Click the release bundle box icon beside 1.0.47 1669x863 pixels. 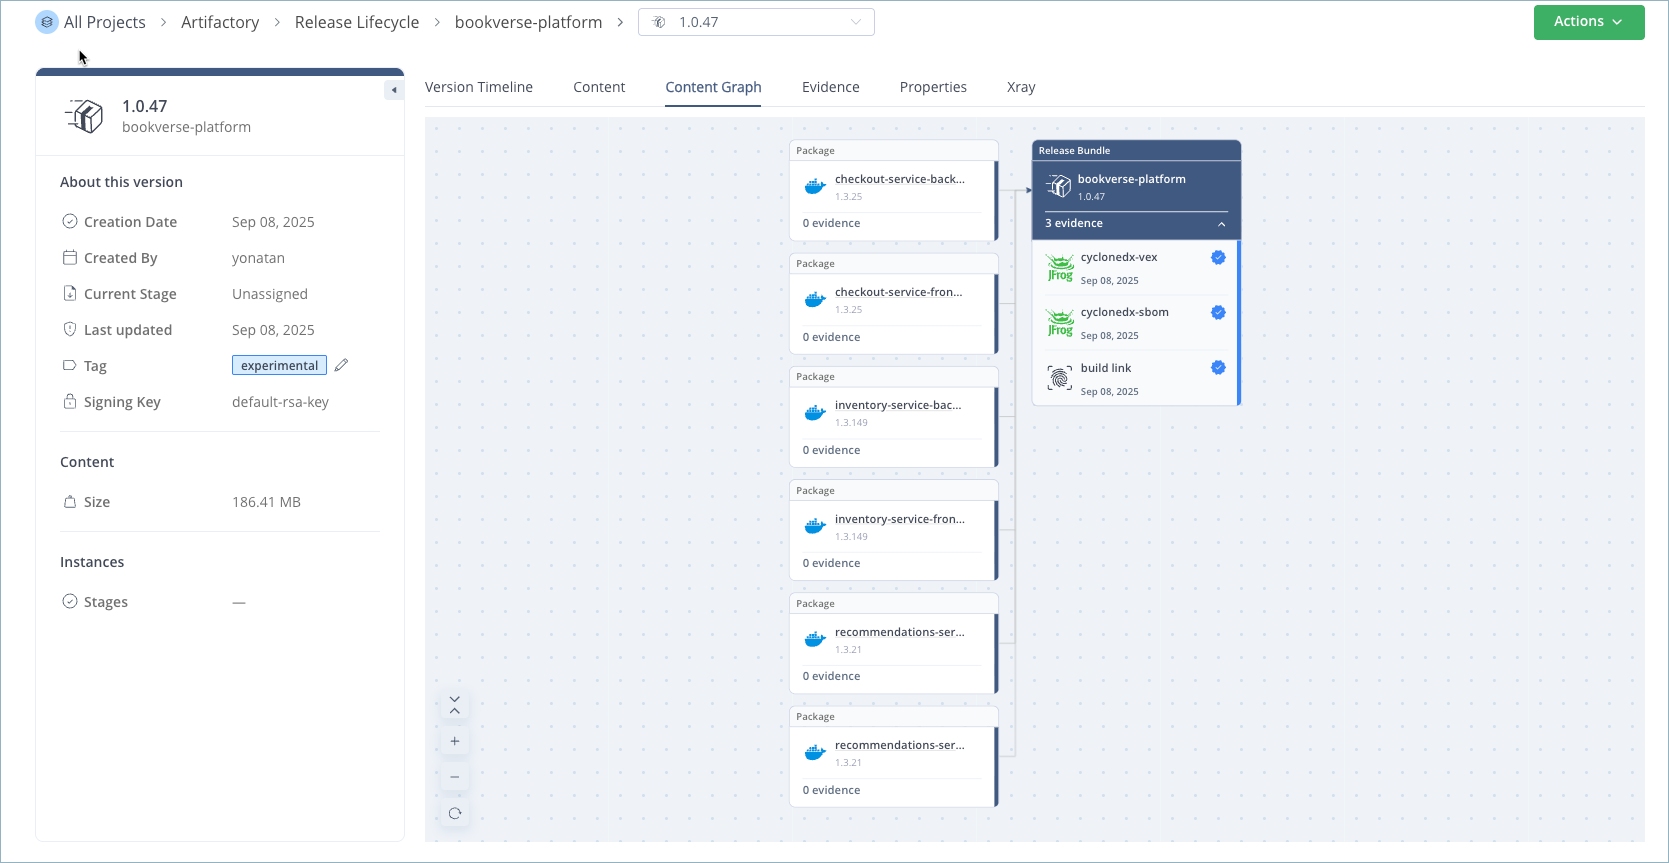(86, 116)
